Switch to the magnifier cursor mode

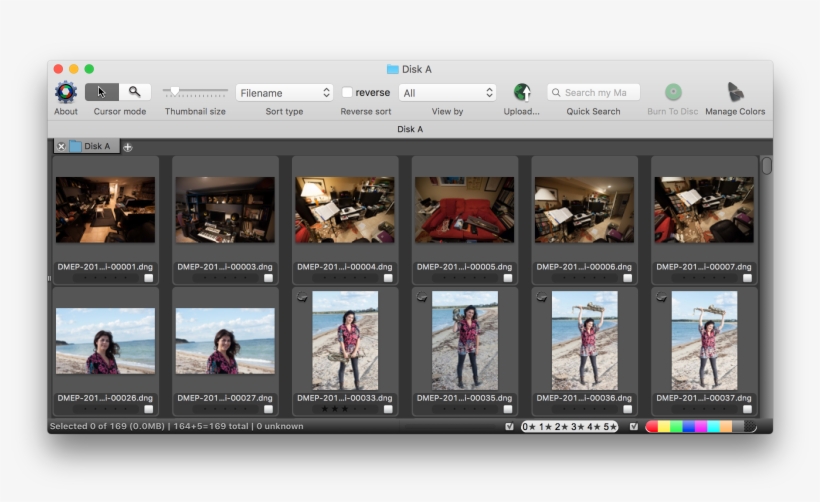(135, 92)
